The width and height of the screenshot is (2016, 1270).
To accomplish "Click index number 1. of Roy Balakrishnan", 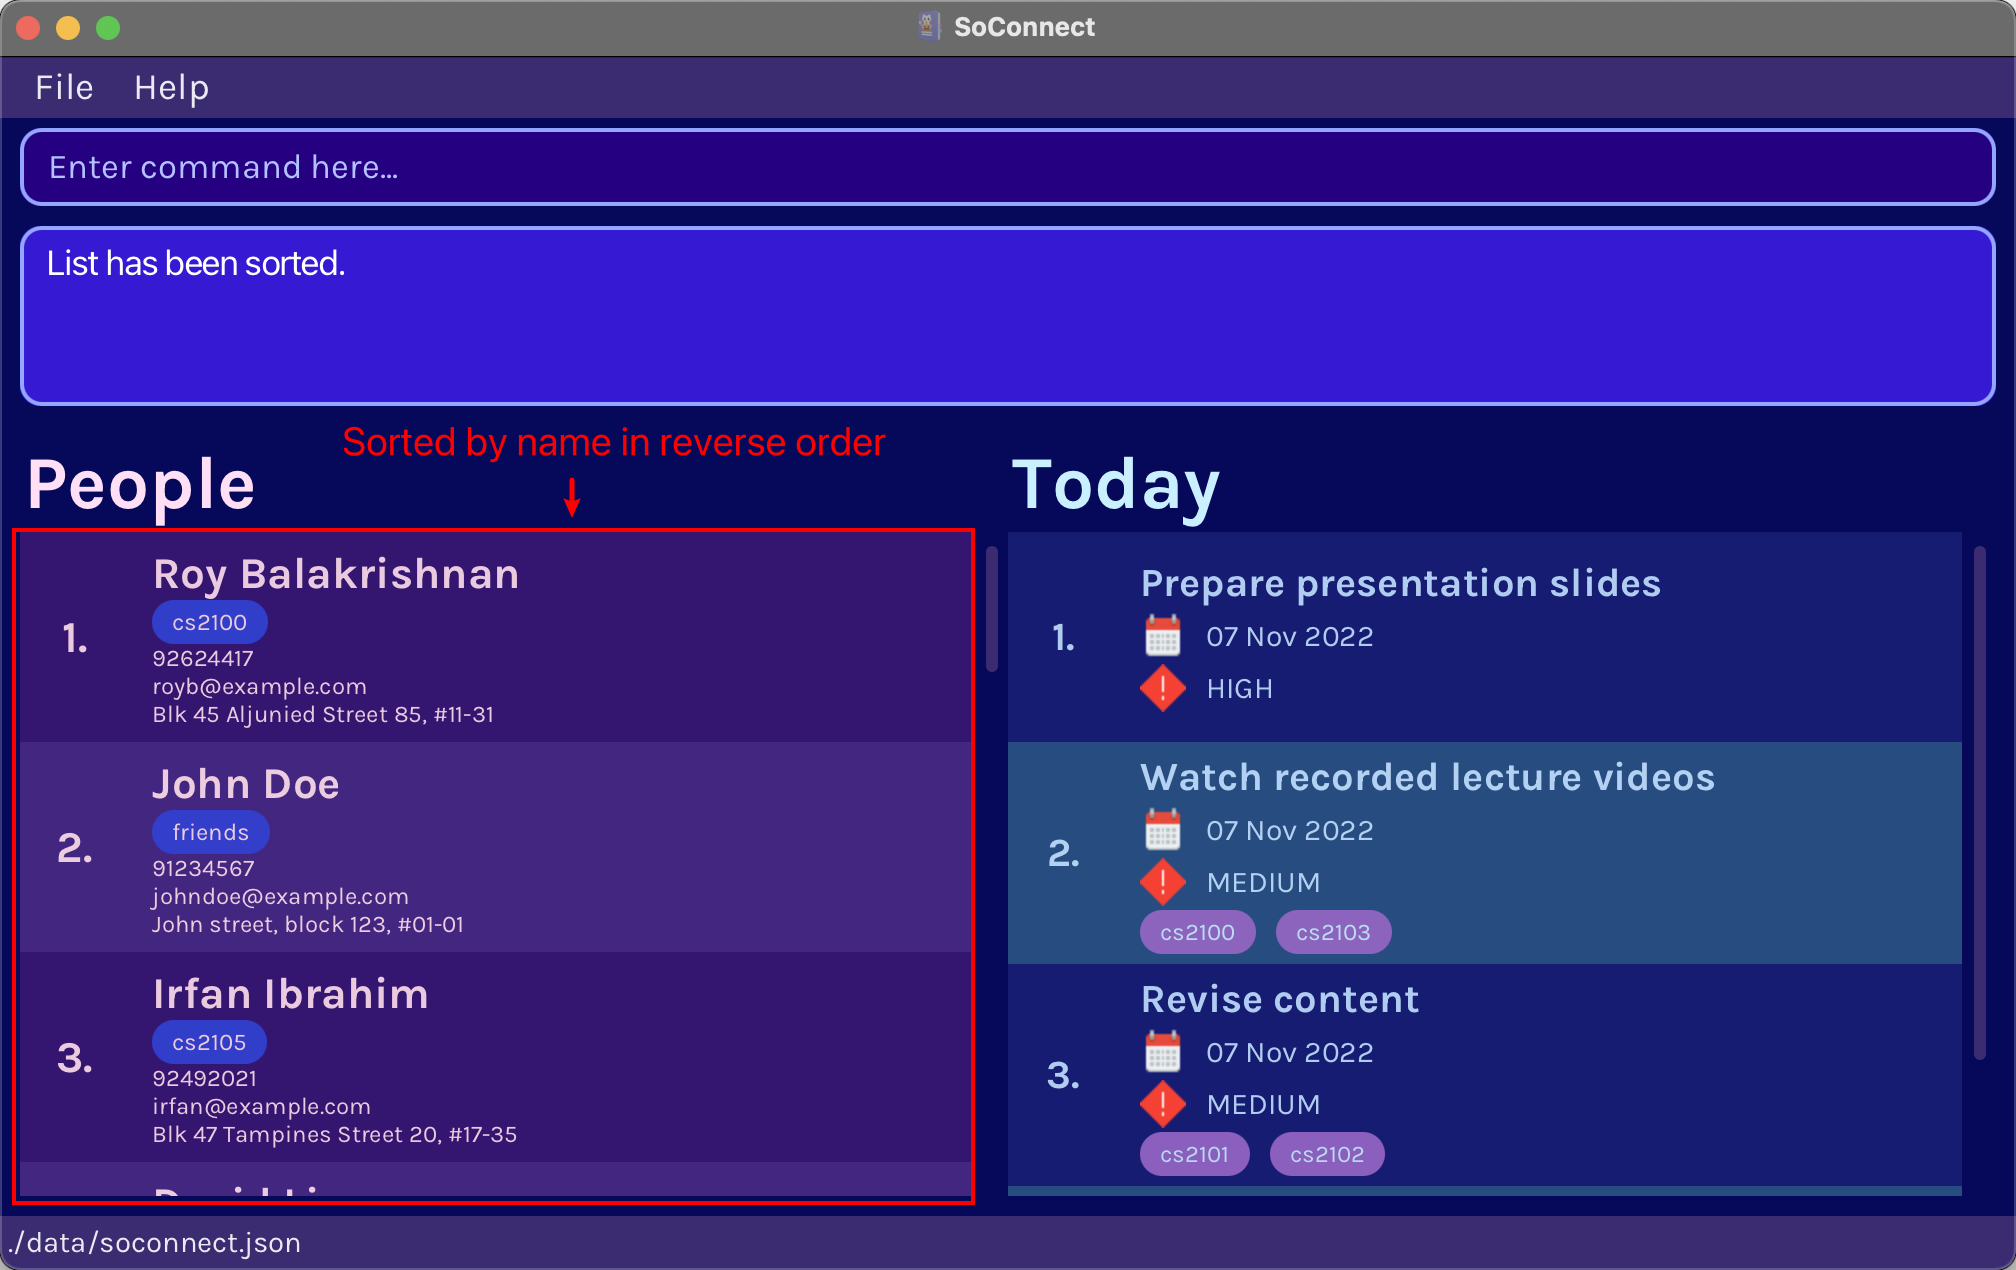I will point(75,638).
